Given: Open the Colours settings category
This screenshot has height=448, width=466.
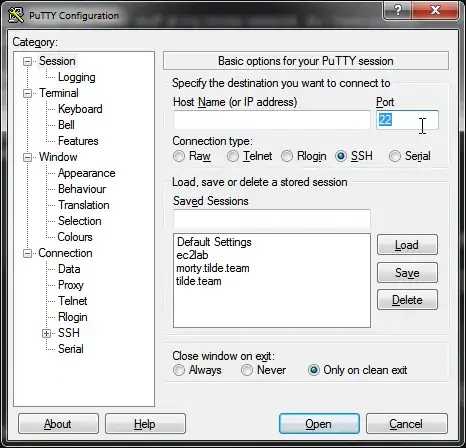Looking at the screenshot, I should [75, 237].
